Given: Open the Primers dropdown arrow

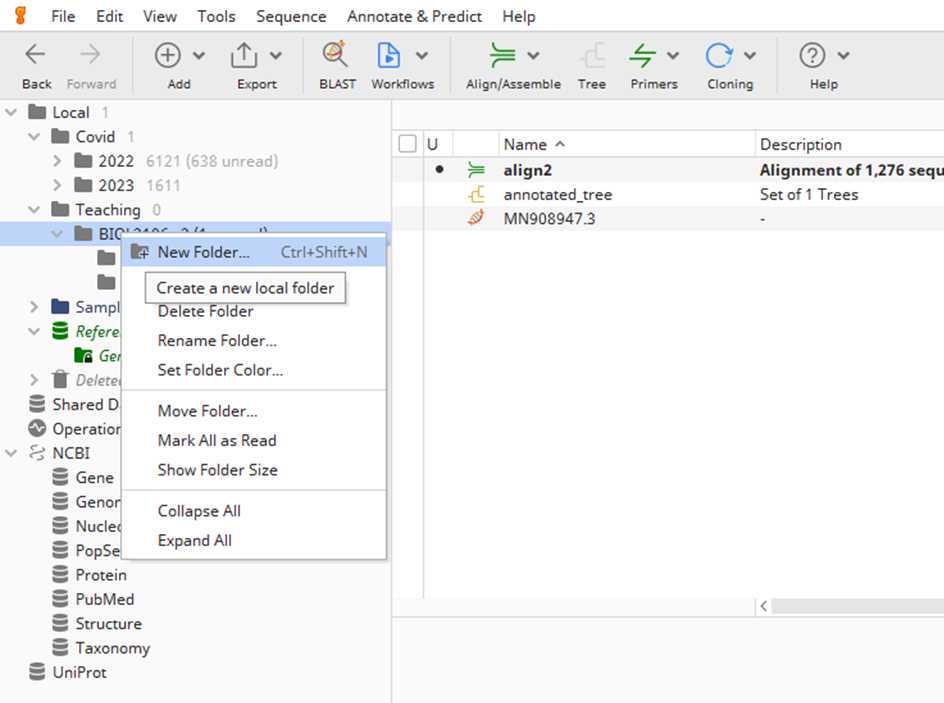Looking at the screenshot, I should [673, 56].
